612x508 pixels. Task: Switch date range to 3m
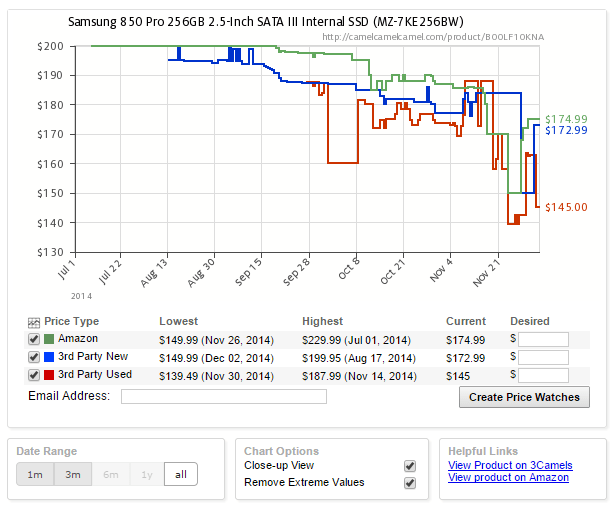point(73,474)
